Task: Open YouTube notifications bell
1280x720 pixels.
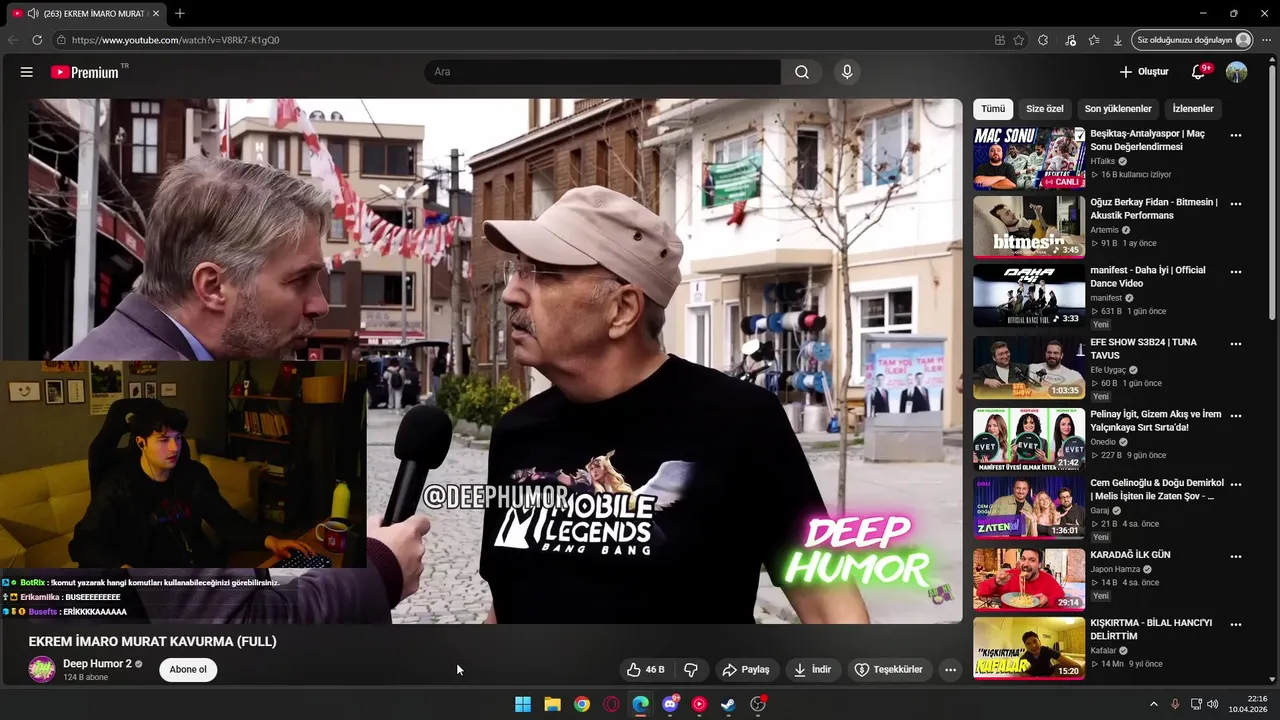Action: [1199, 72]
